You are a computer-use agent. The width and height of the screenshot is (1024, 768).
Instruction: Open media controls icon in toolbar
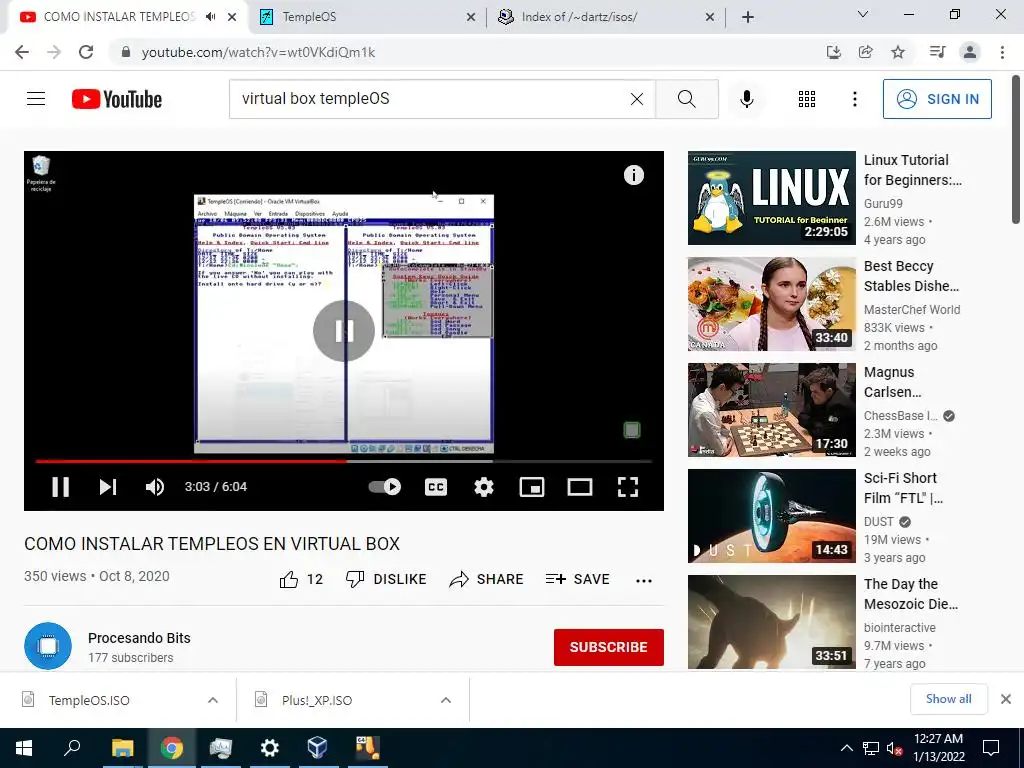(x=937, y=52)
